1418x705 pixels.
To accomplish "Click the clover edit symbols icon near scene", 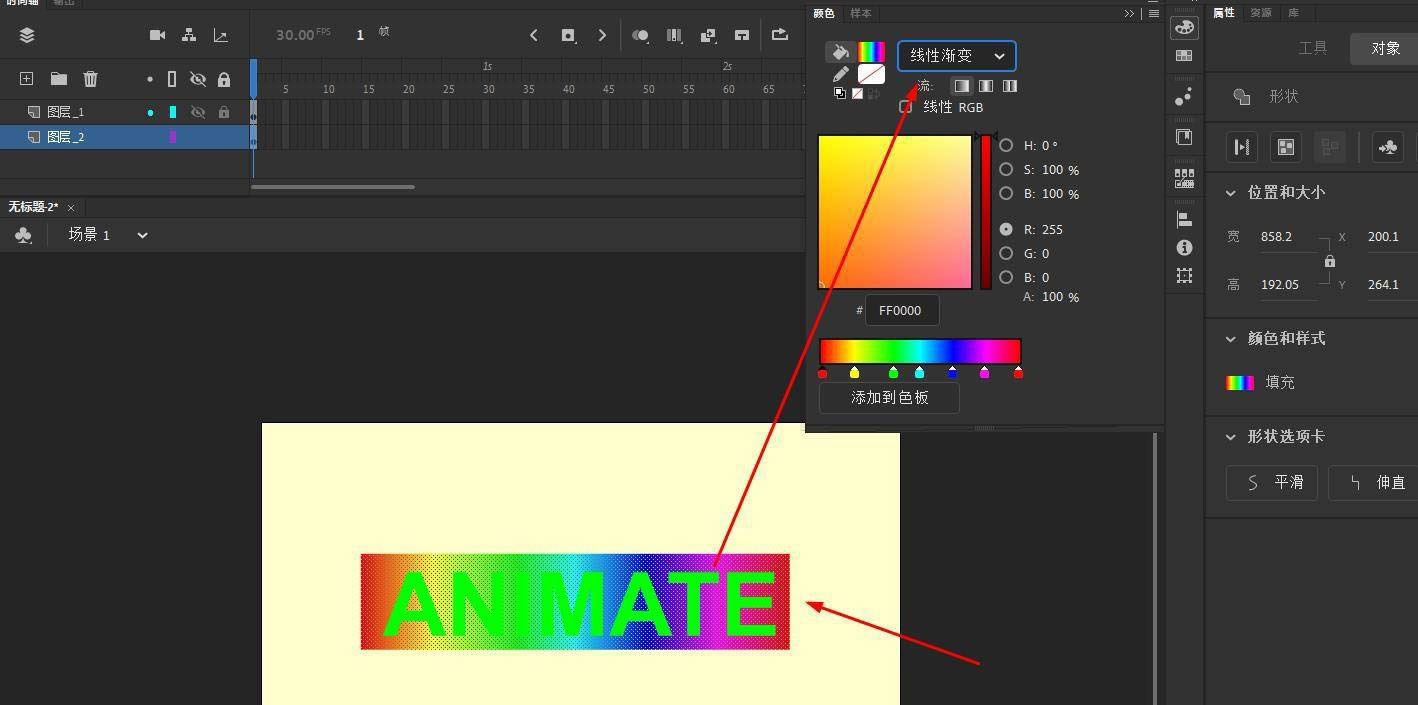I will point(23,235).
